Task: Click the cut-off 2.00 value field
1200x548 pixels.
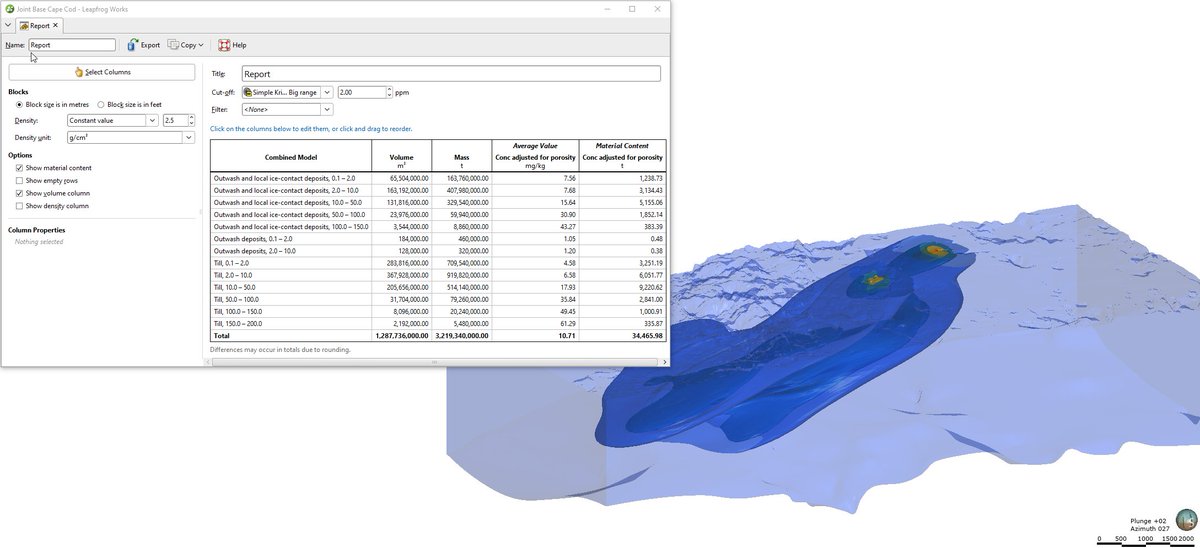Action: 361,92
